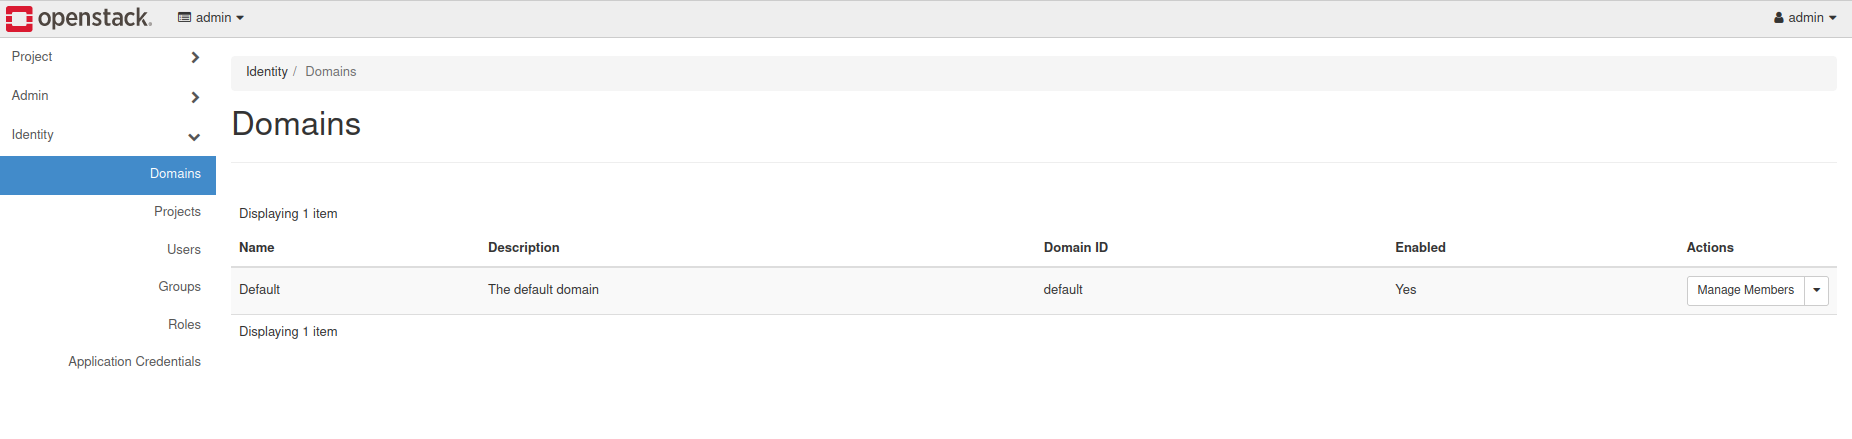Expand the Project sidebar section
This screenshot has height=439, width=1852.
(33, 57)
